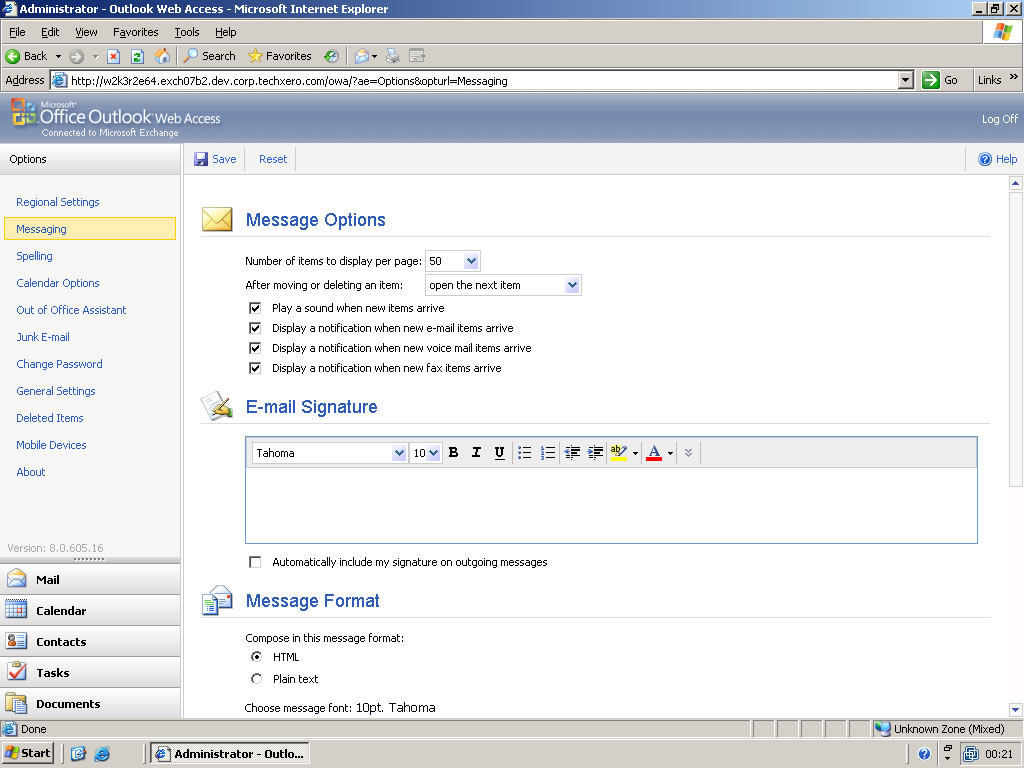Open the items per page dropdown
Screen dimensions: 1024x768
471,261
